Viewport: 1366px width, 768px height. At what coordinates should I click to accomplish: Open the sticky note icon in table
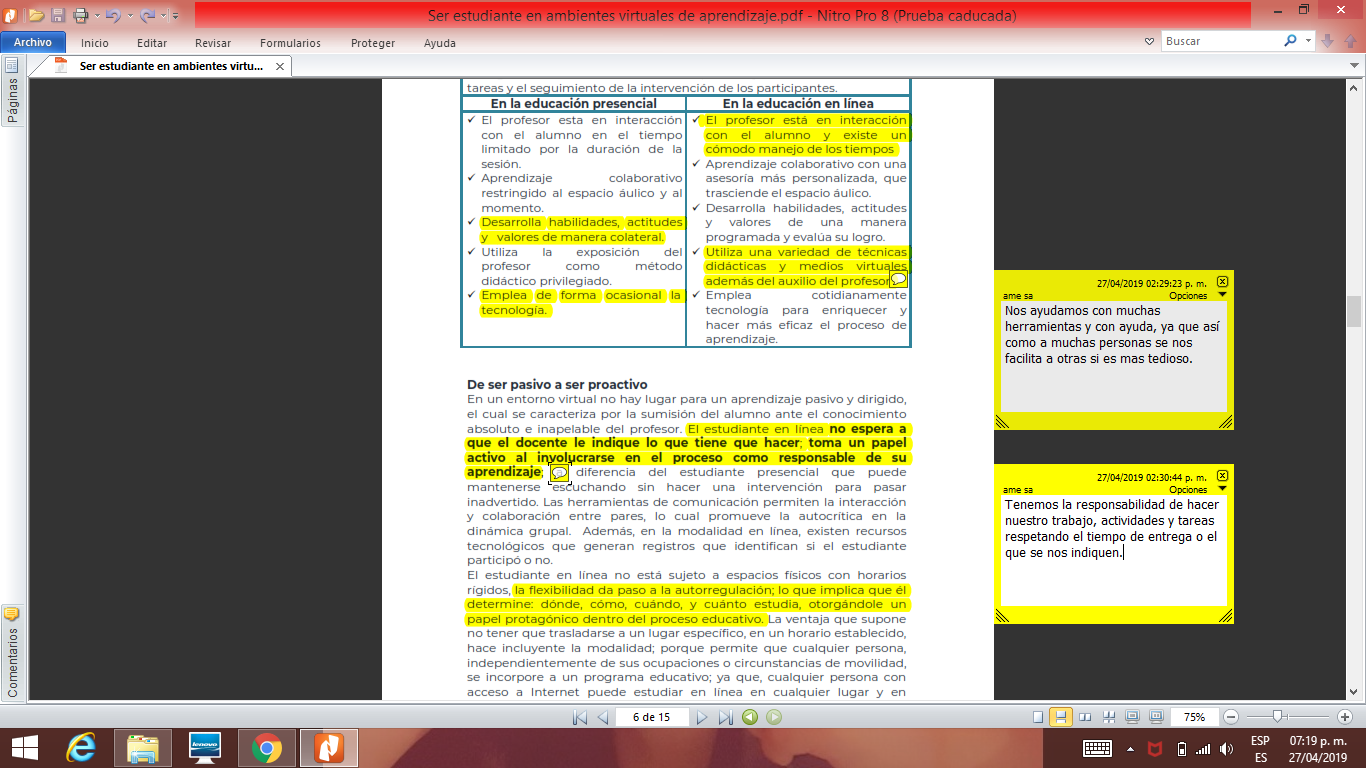(x=898, y=280)
